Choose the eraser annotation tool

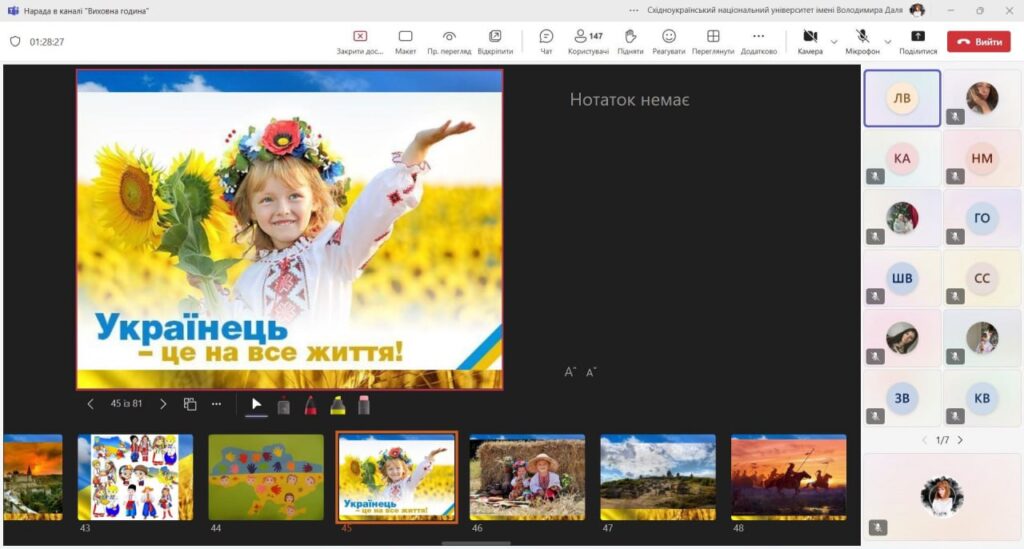[x=364, y=405]
